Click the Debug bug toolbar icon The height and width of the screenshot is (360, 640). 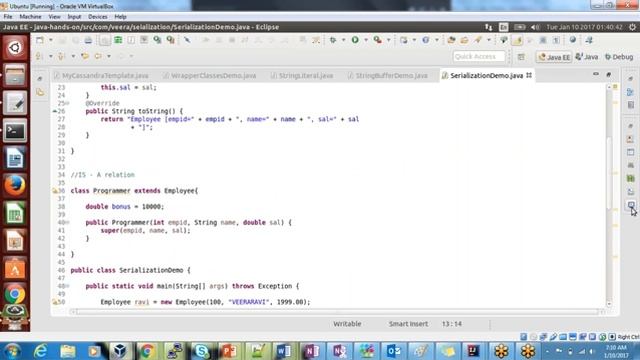[x=333, y=40]
